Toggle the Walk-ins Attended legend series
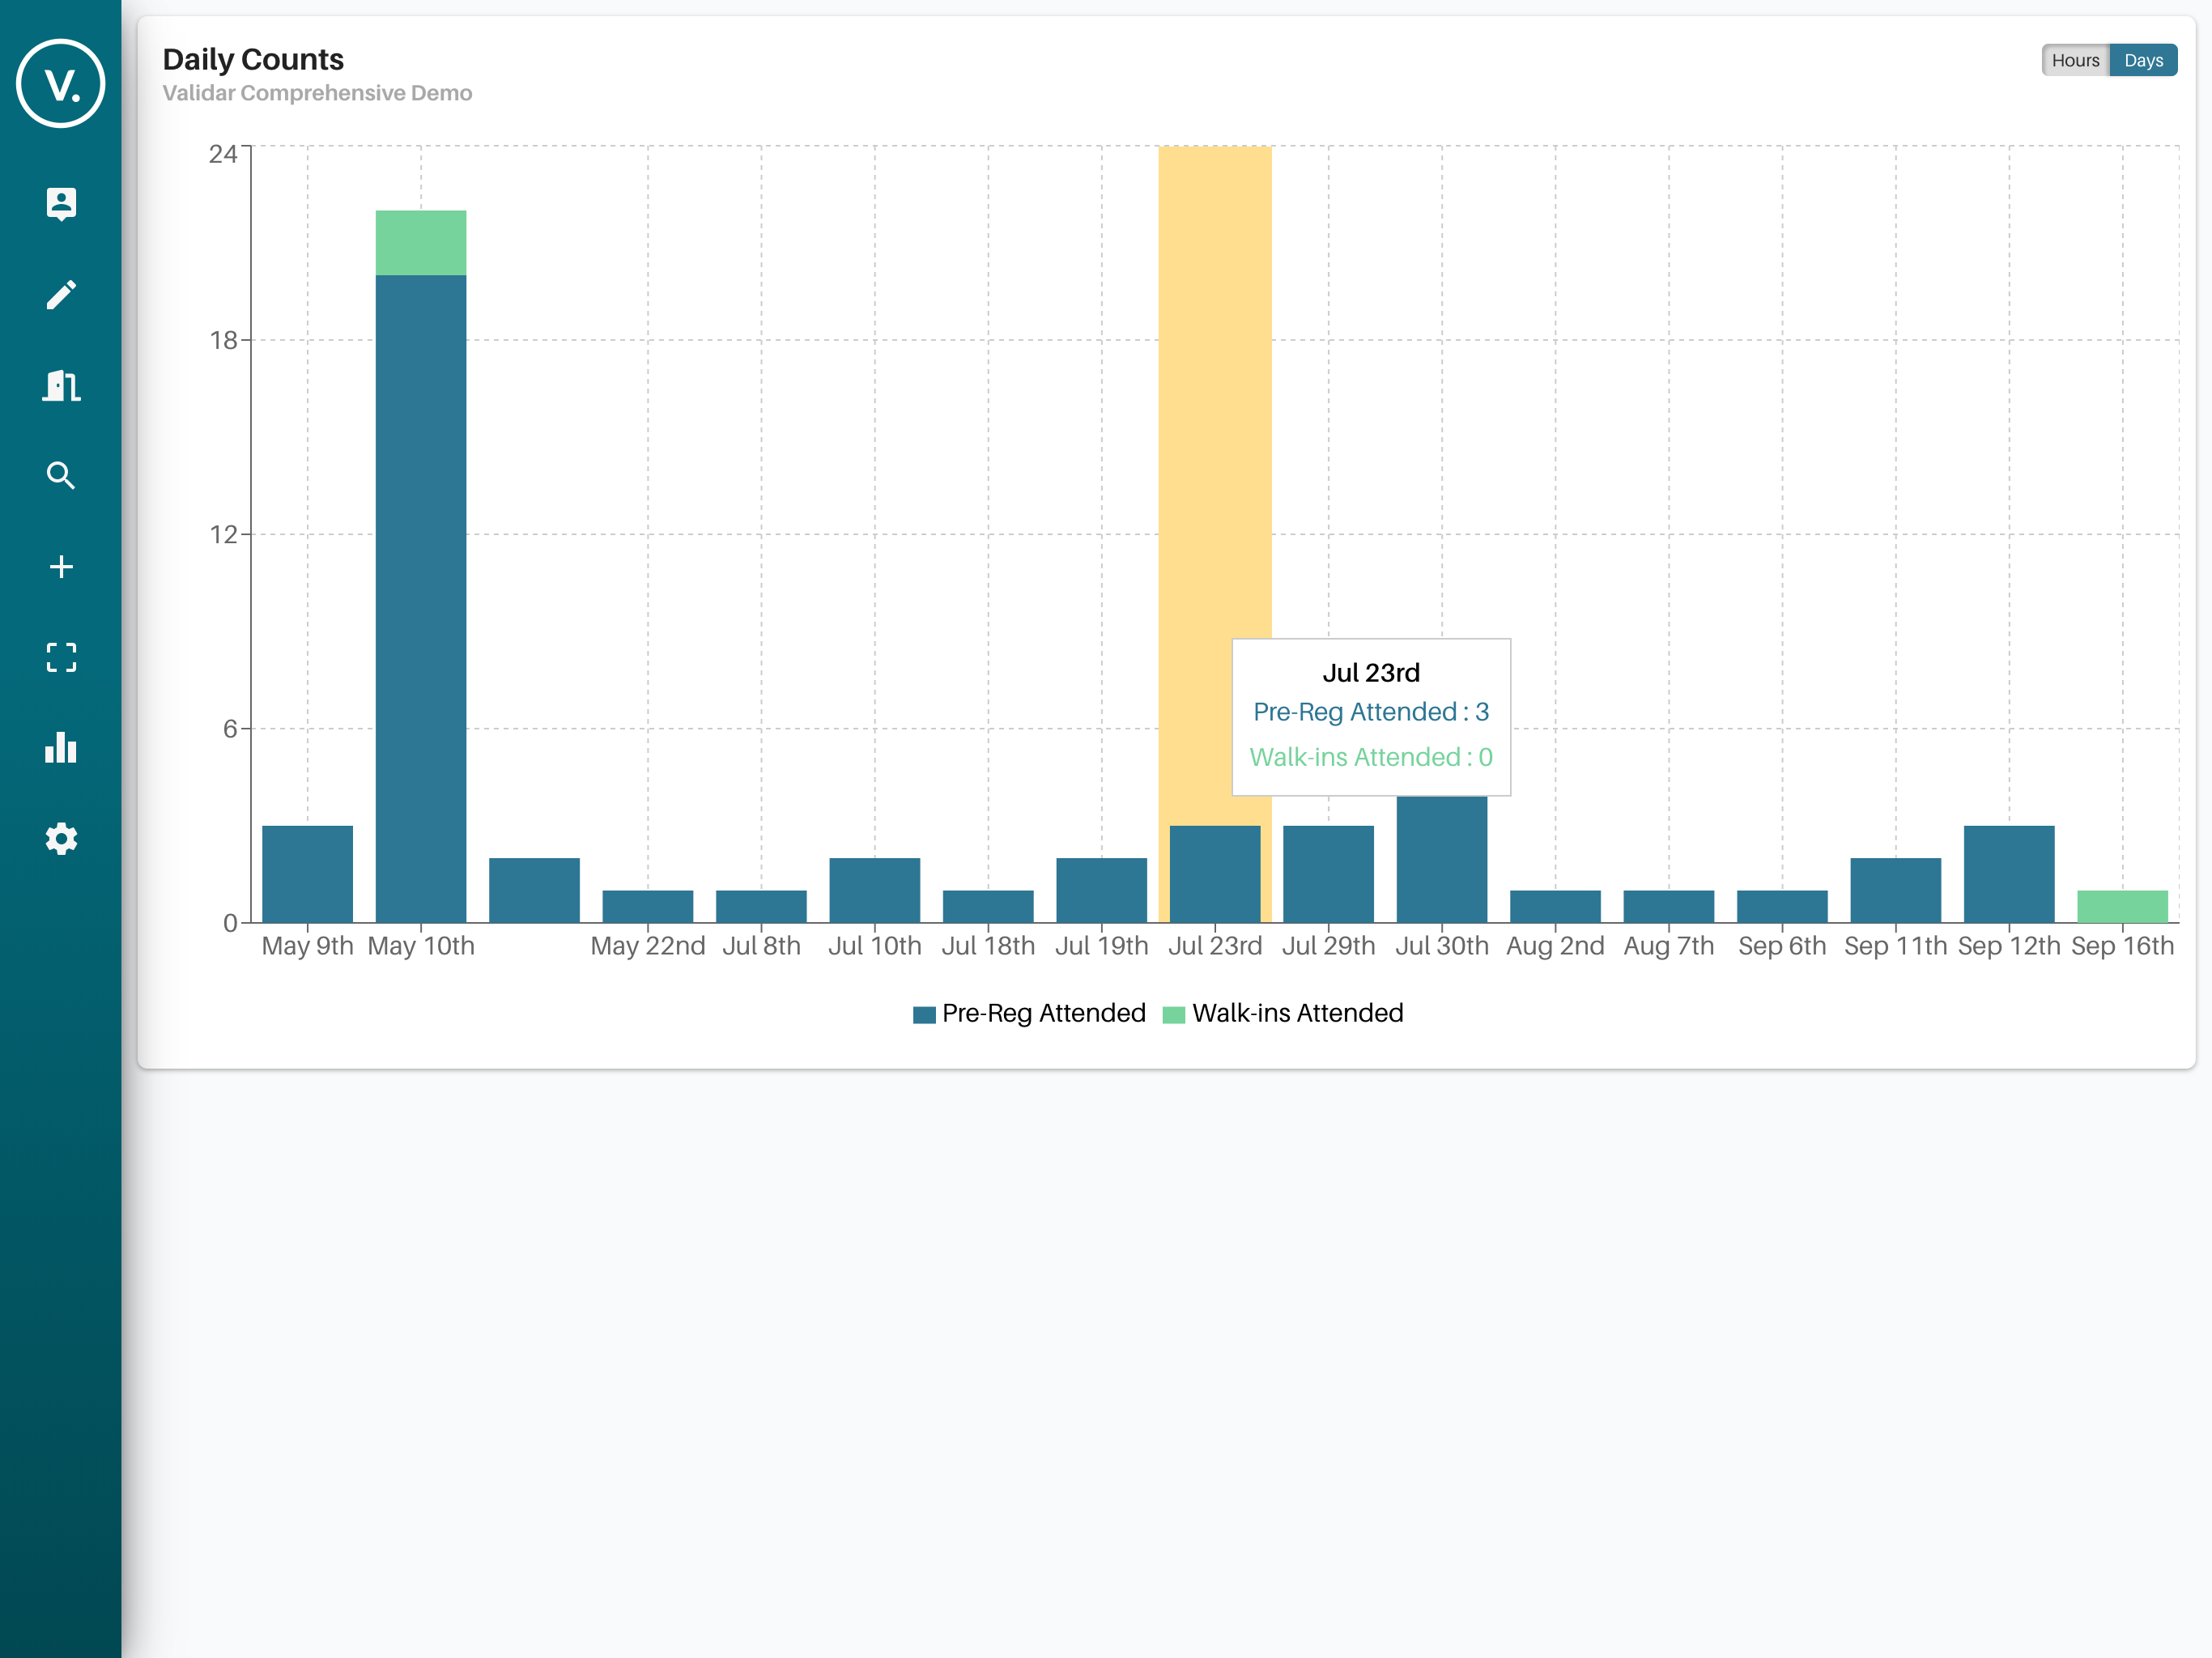 (1283, 1013)
